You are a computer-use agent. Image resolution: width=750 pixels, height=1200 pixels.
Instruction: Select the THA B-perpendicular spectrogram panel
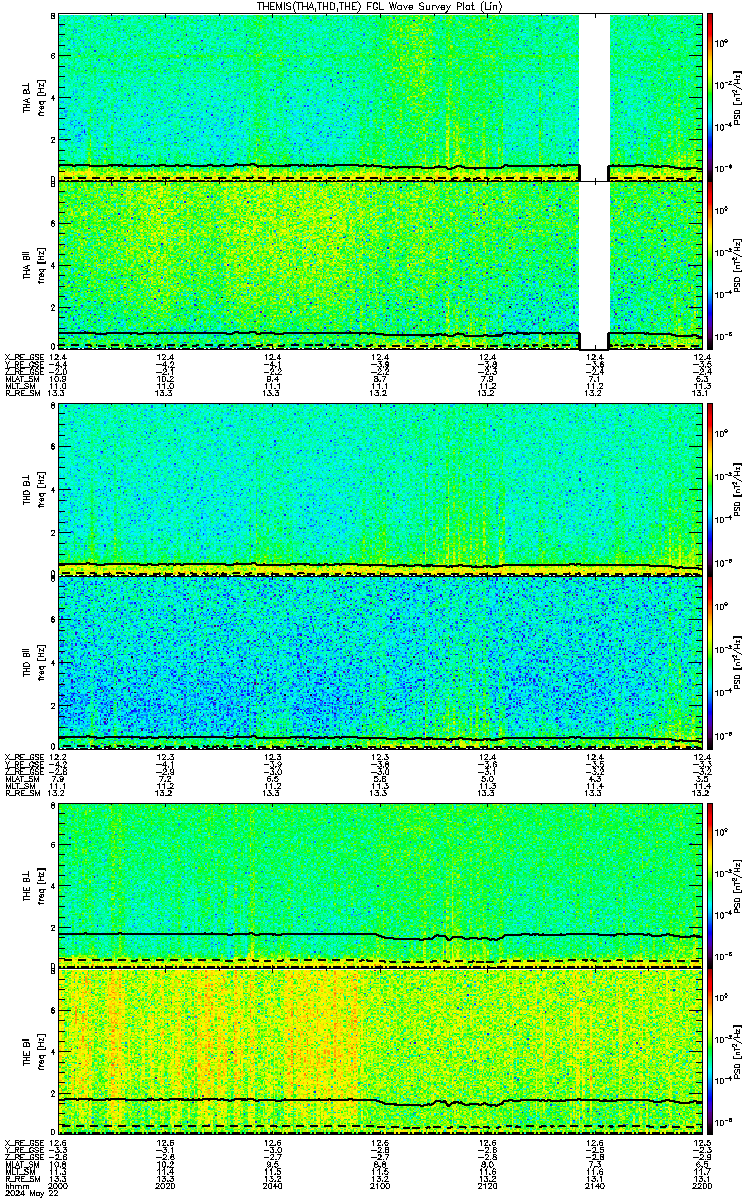tap(379, 97)
